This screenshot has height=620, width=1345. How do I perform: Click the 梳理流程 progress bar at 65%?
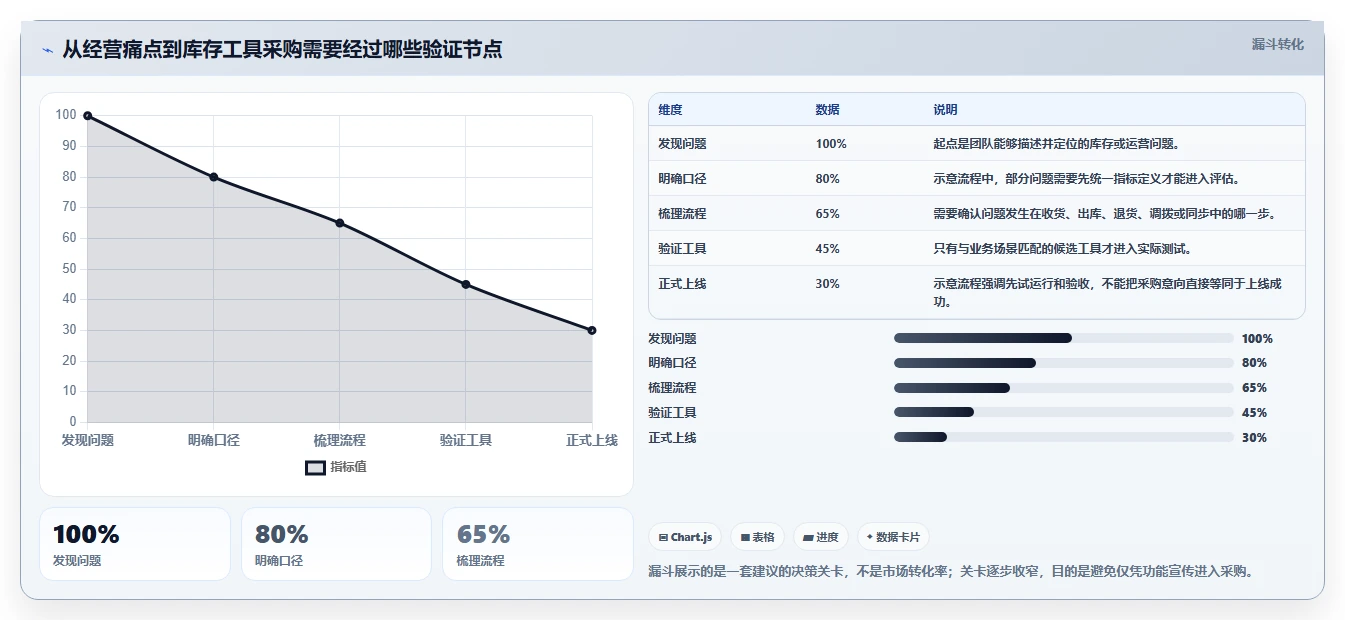tap(1064, 388)
